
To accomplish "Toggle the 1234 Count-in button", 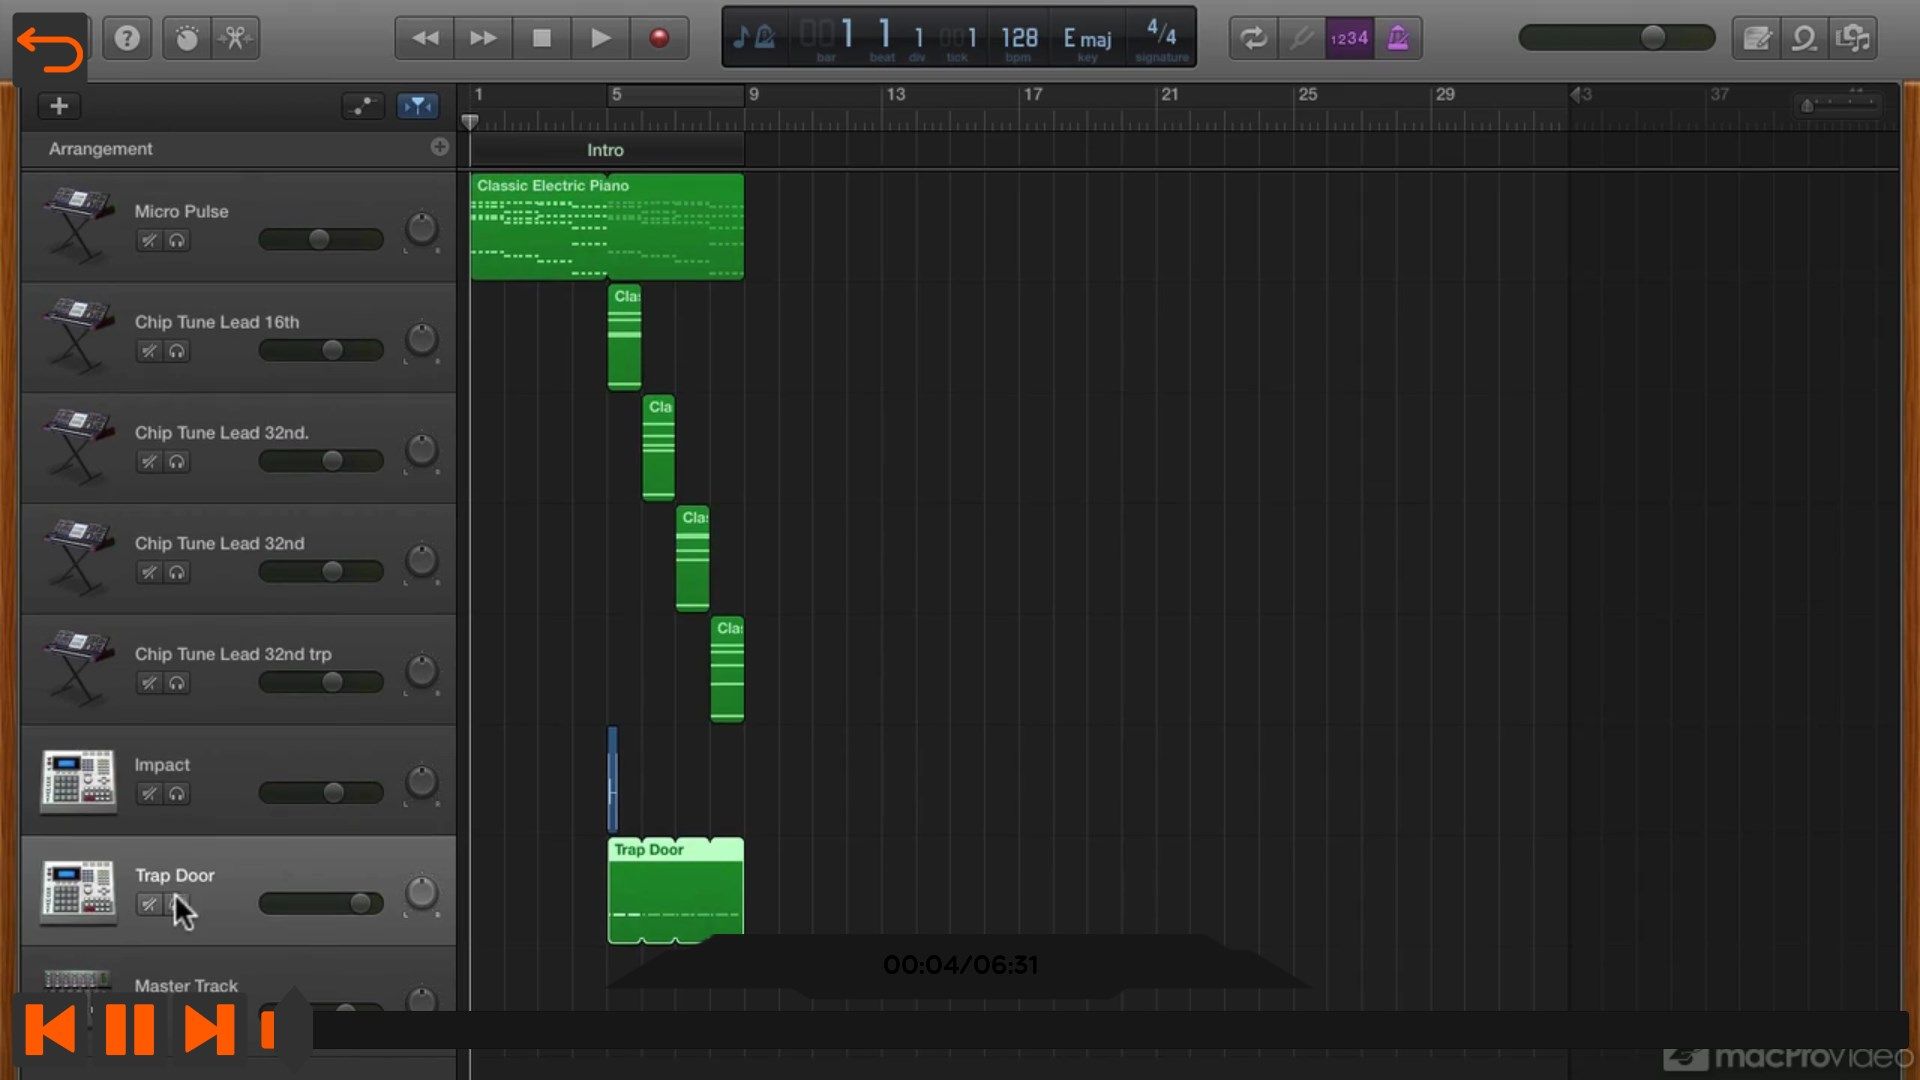I will coord(1349,38).
